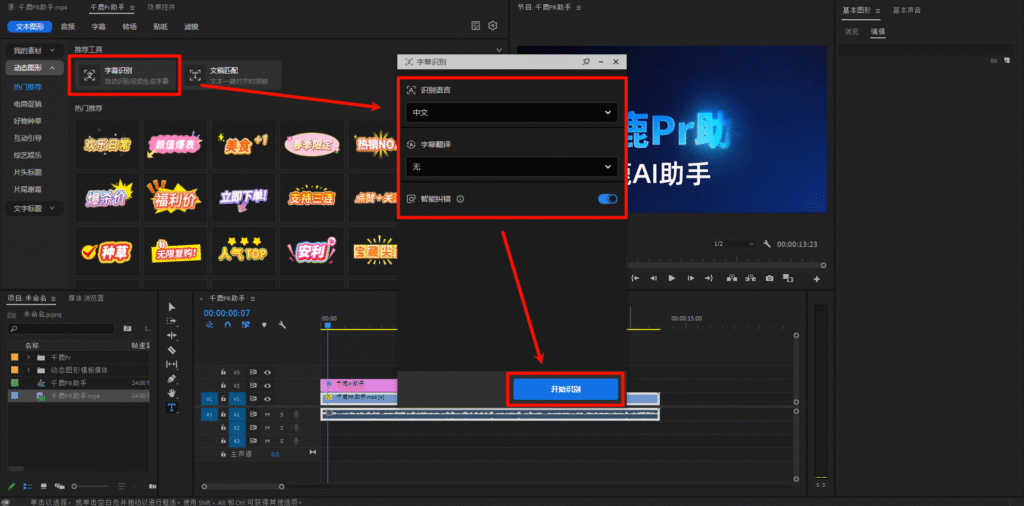This screenshot has width=1024, height=506.
Task: Select the Slip tool
Action: click(x=172, y=364)
